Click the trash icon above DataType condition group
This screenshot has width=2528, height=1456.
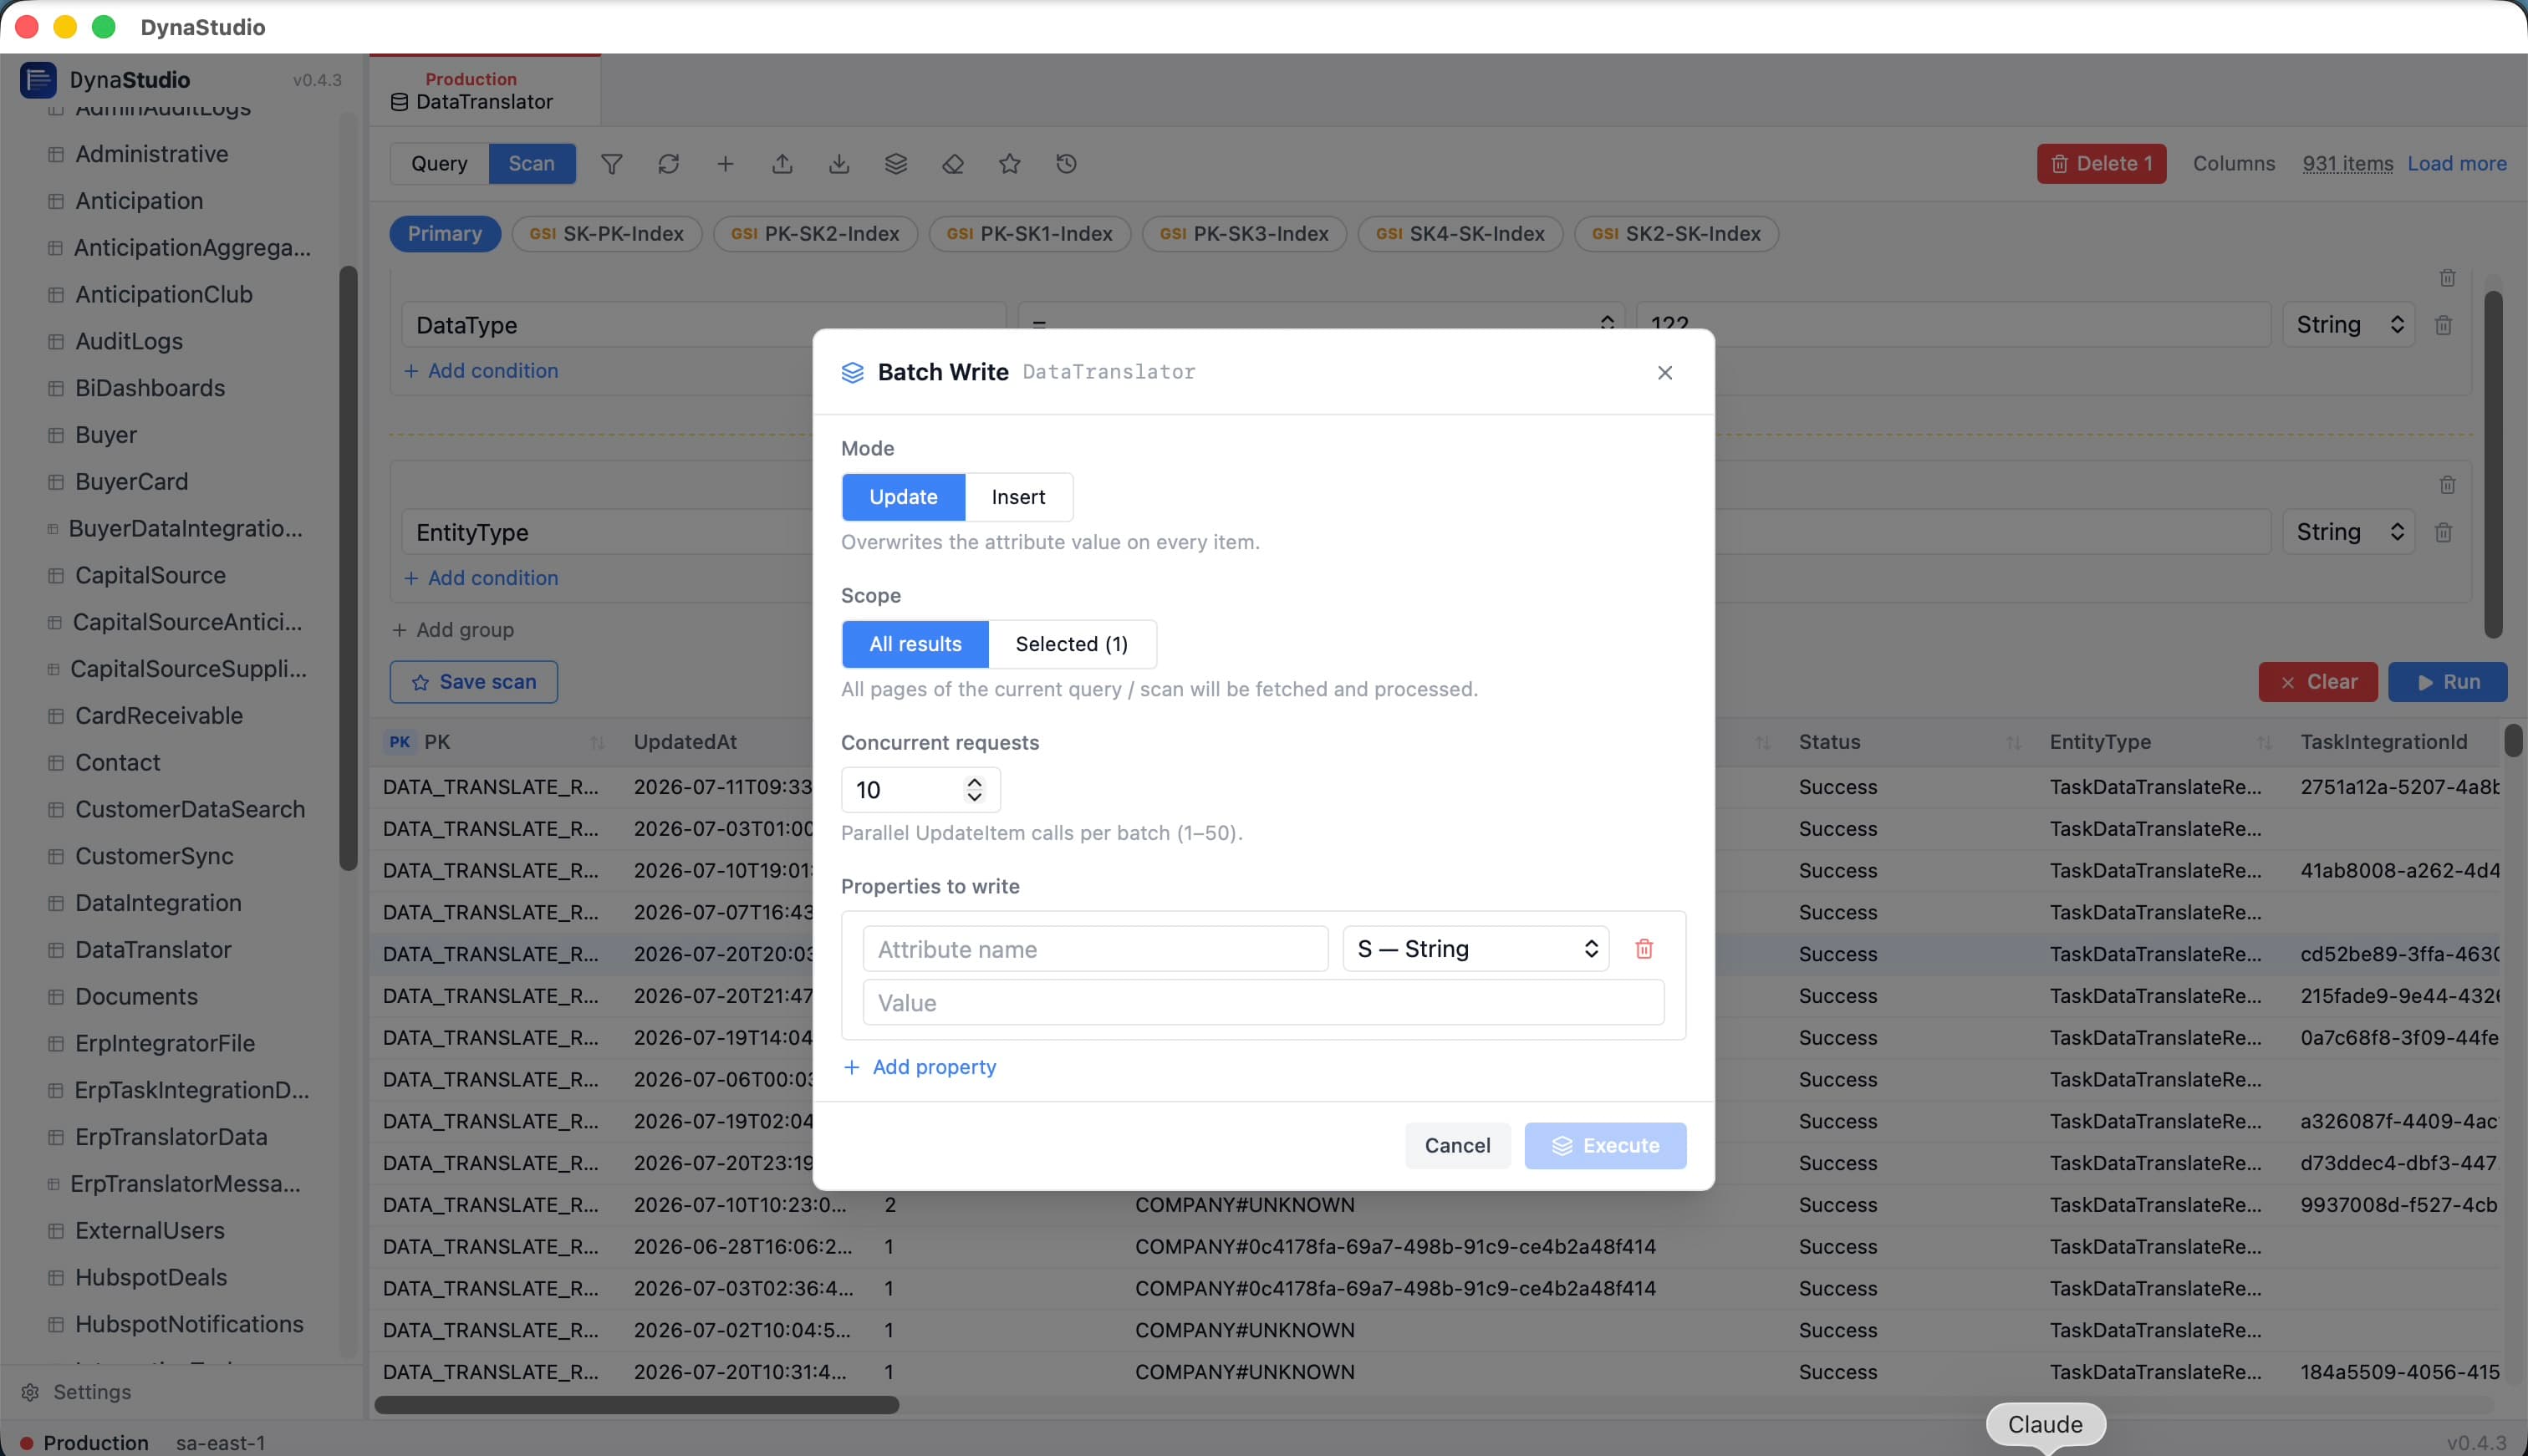click(2447, 278)
